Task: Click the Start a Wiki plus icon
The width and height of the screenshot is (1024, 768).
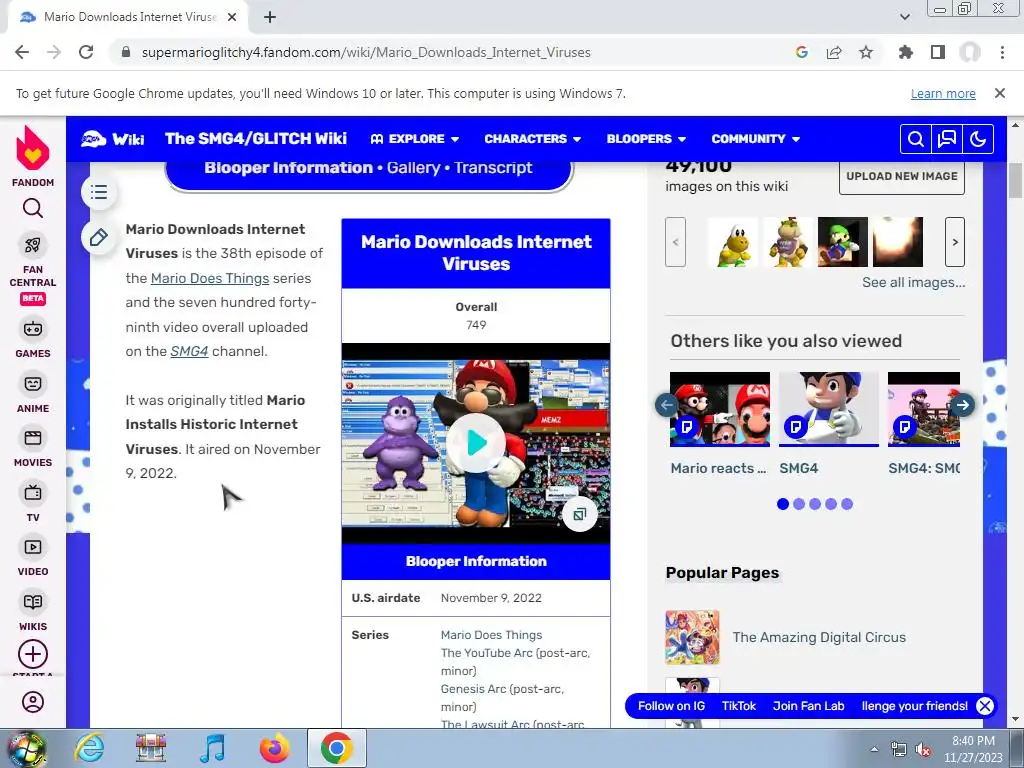Action: click(x=33, y=654)
